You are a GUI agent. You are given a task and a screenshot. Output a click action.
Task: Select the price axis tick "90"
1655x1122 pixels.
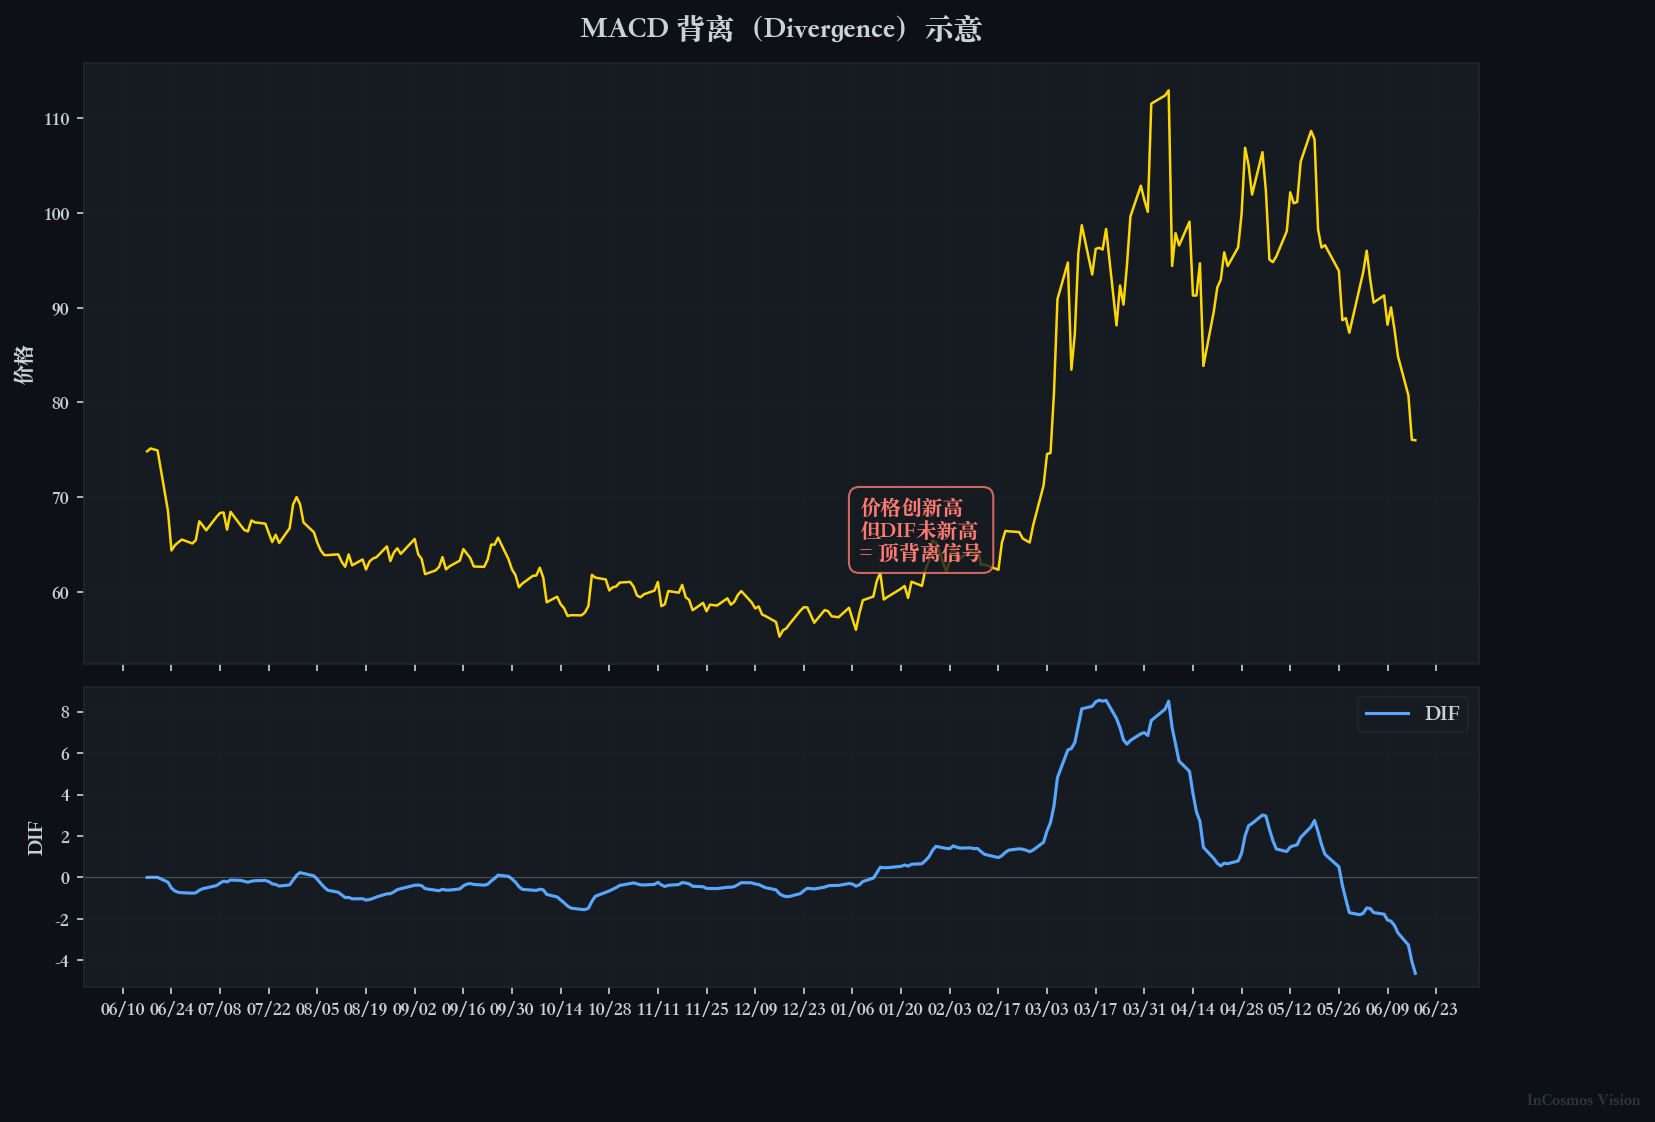61,309
